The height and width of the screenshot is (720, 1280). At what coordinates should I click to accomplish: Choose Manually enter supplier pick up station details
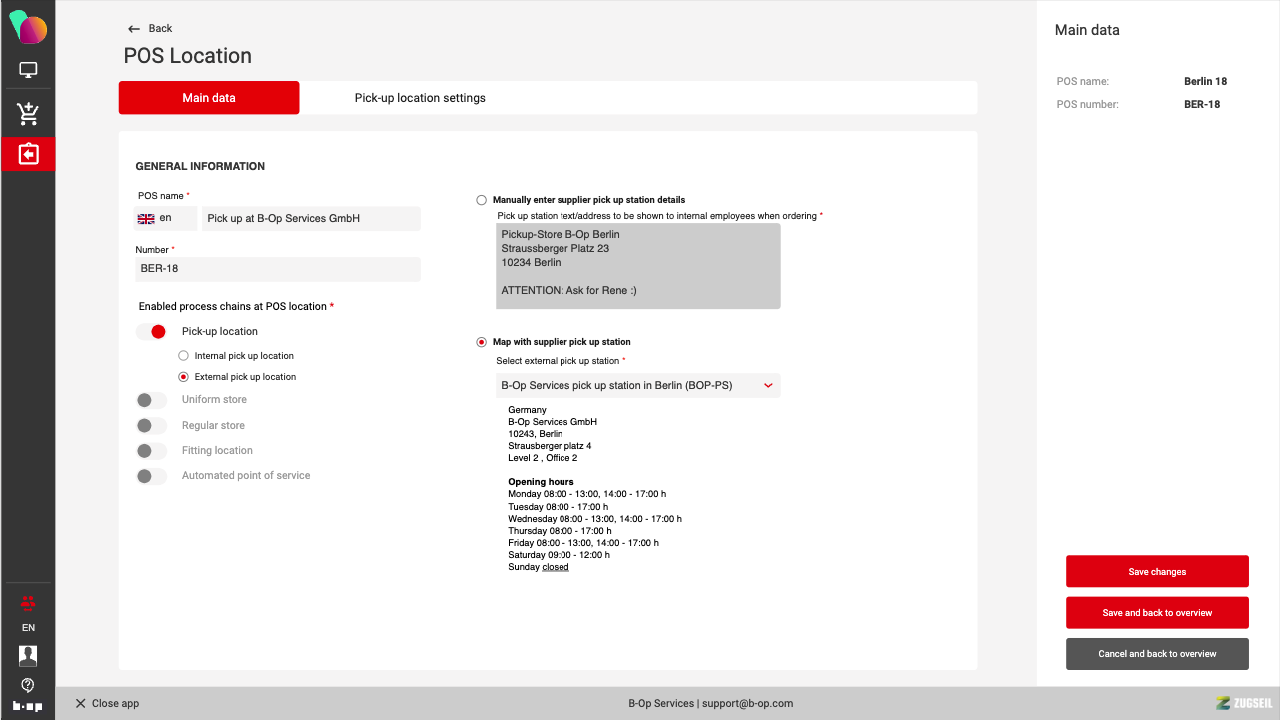tap(482, 200)
